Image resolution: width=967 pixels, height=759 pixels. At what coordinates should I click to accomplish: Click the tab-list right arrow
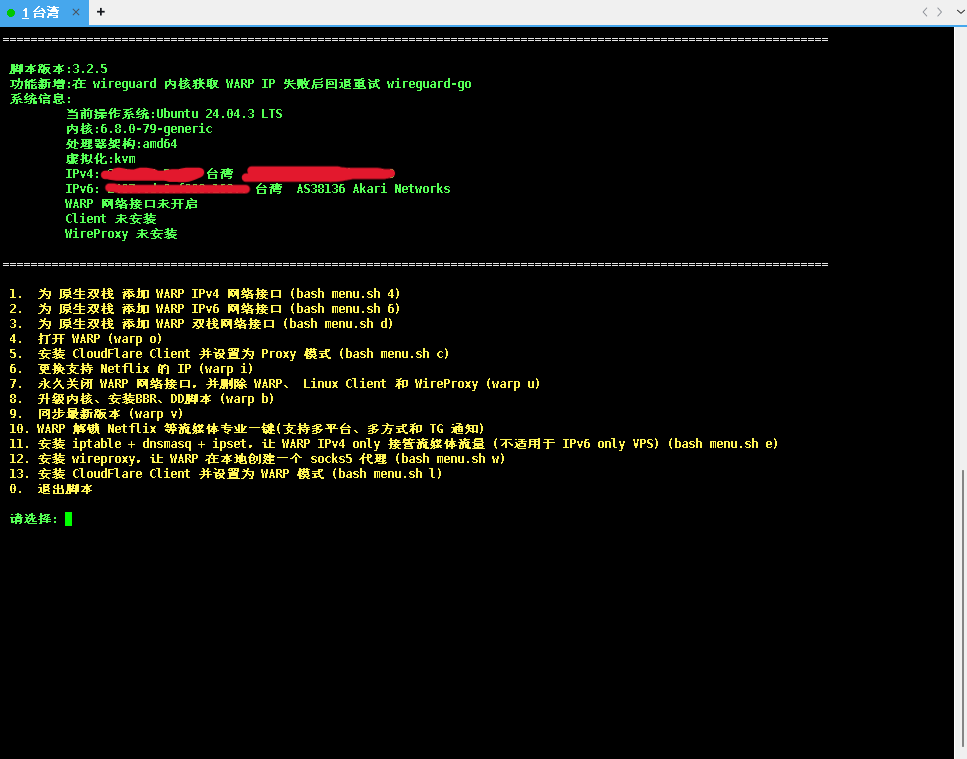(940, 12)
